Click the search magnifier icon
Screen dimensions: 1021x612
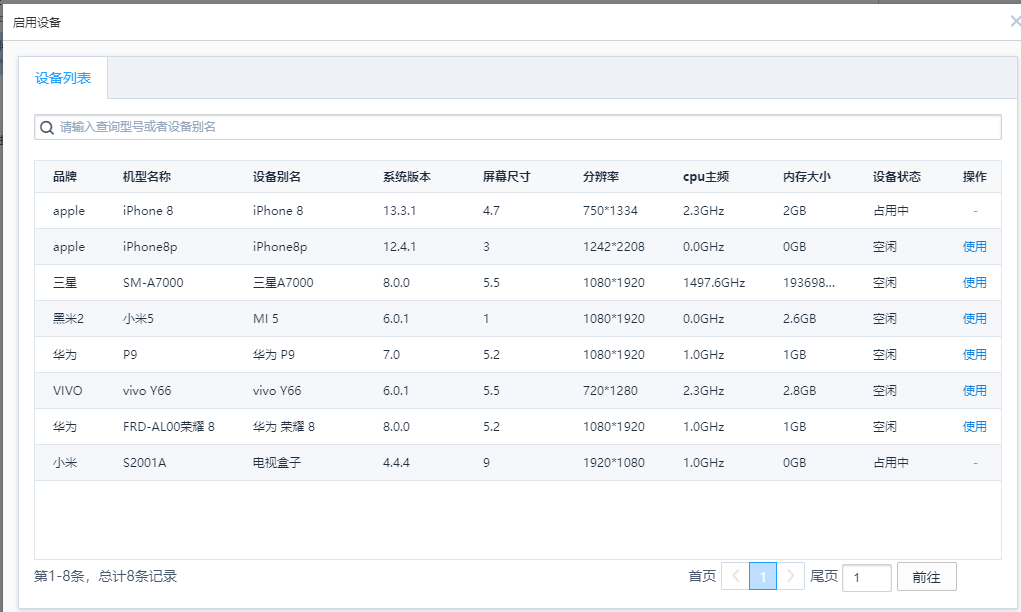47,127
